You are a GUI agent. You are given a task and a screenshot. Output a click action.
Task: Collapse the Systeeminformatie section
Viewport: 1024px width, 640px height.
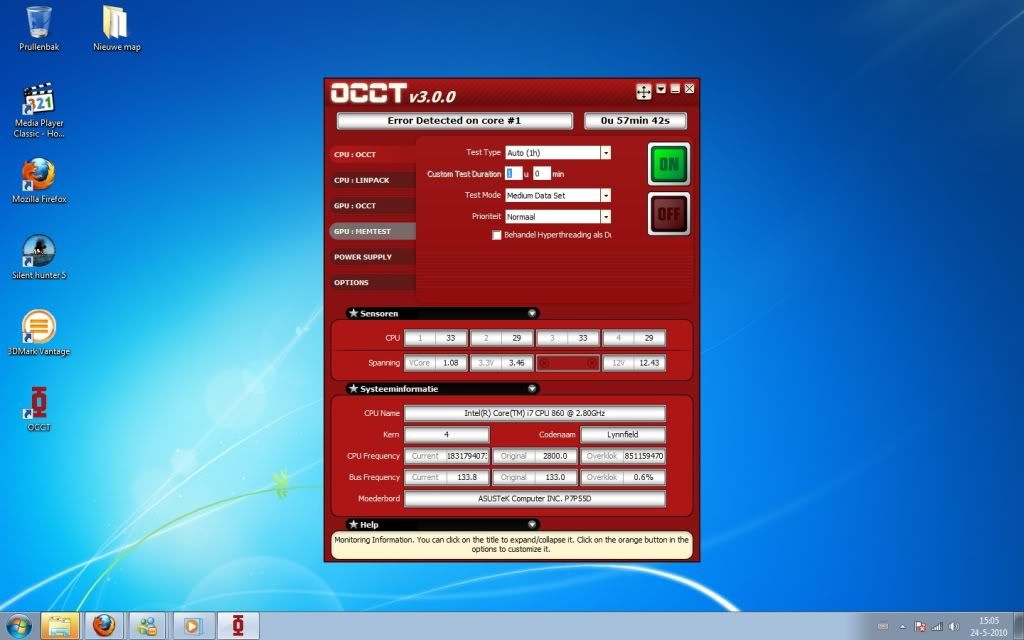coord(532,388)
